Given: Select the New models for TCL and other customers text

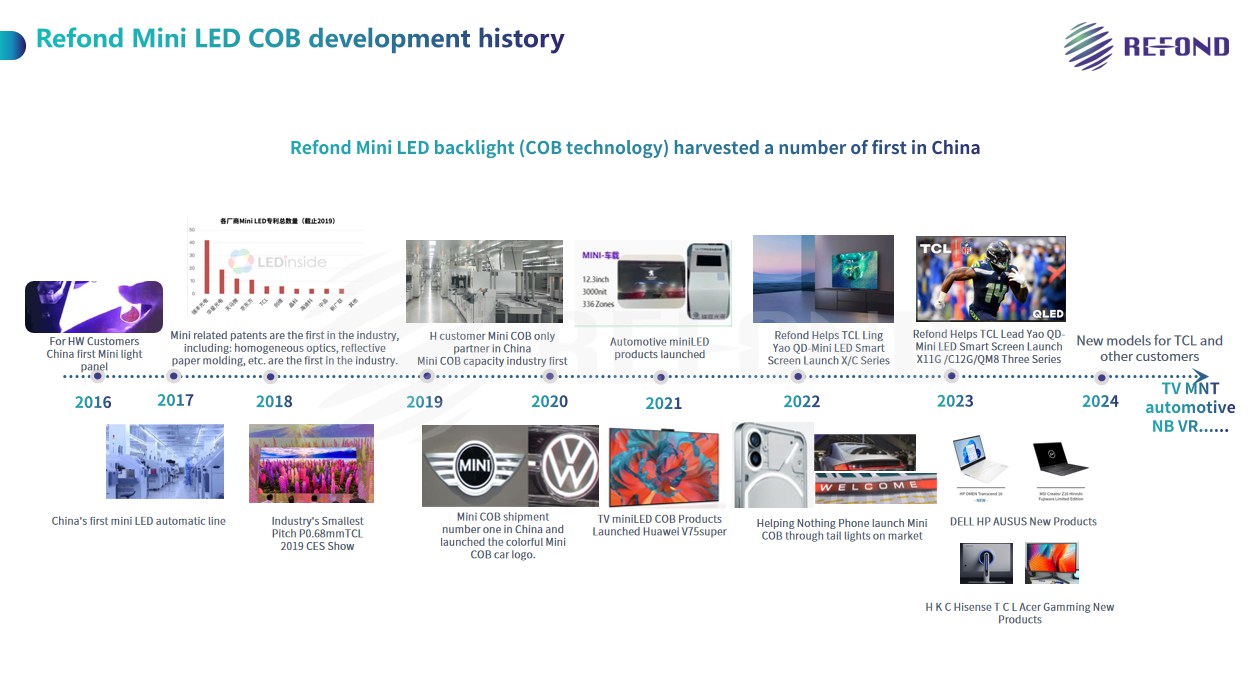Looking at the screenshot, I should [x=1150, y=348].
